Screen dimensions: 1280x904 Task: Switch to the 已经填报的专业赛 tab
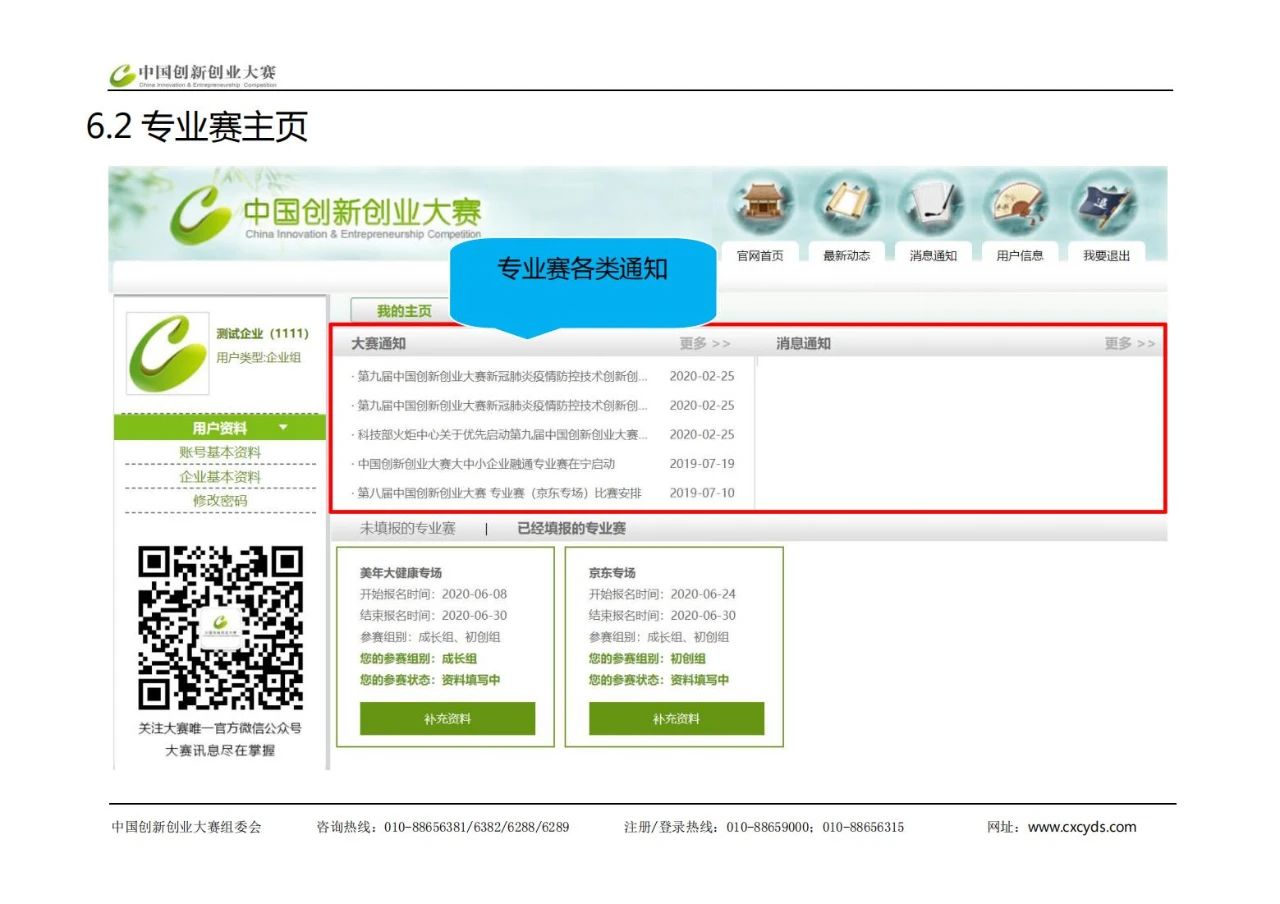click(x=571, y=529)
